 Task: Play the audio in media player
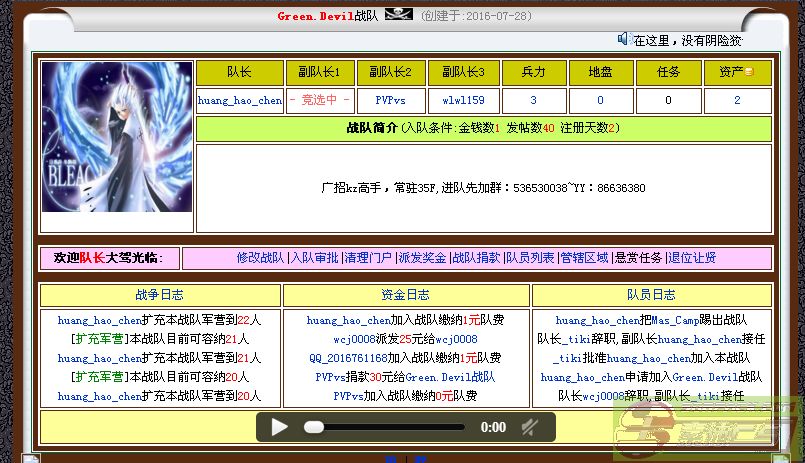click(280, 427)
